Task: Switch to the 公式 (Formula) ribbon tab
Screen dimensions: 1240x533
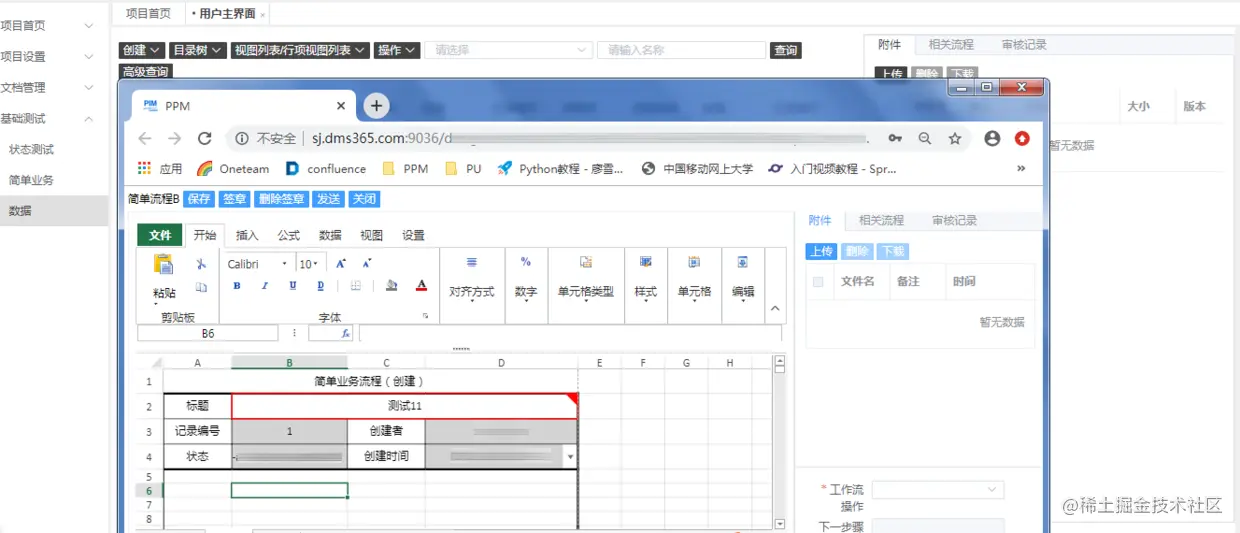Action: pyautogui.click(x=289, y=236)
